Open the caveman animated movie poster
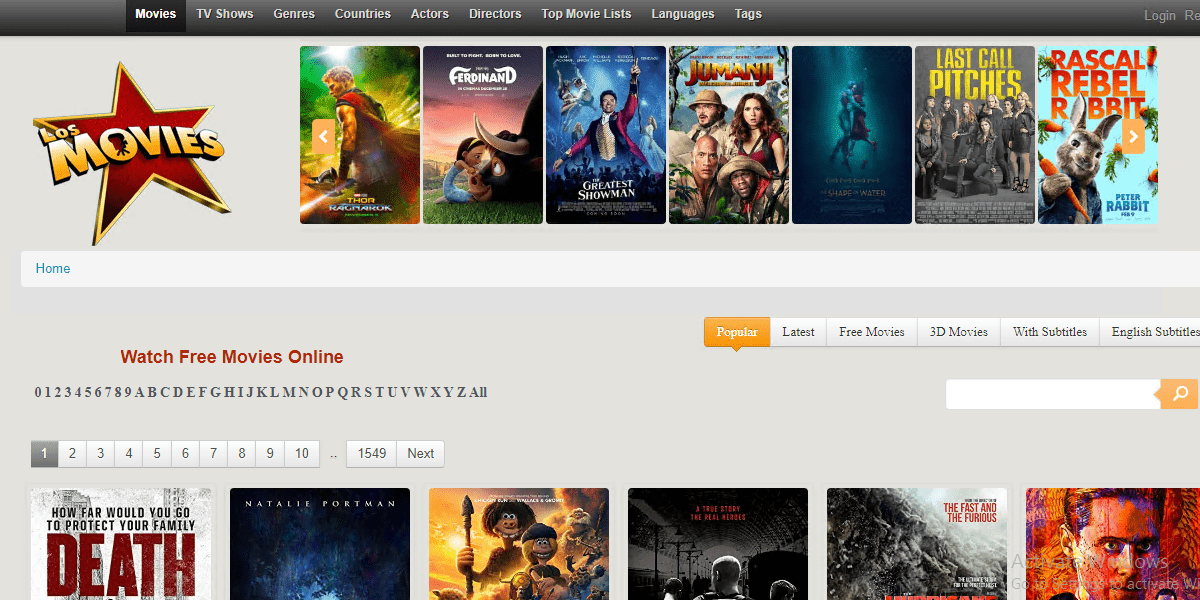Screen dimensions: 1200x600 coord(519,544)
